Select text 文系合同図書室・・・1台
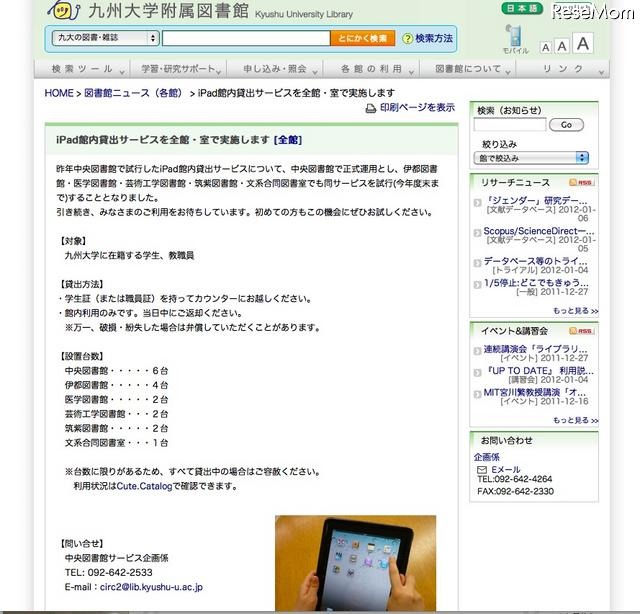640x614 pixels. pos(116,443)
